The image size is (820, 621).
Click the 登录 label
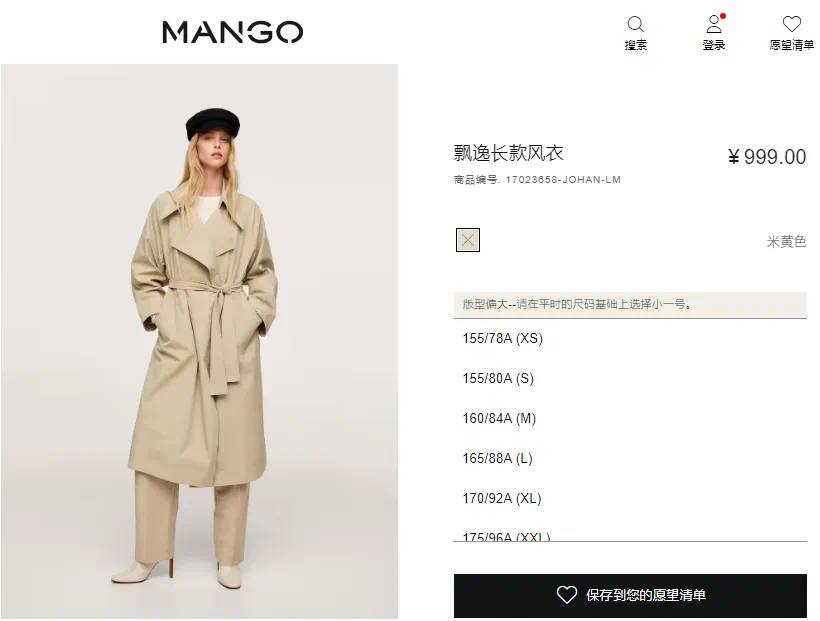click(713, 46)
